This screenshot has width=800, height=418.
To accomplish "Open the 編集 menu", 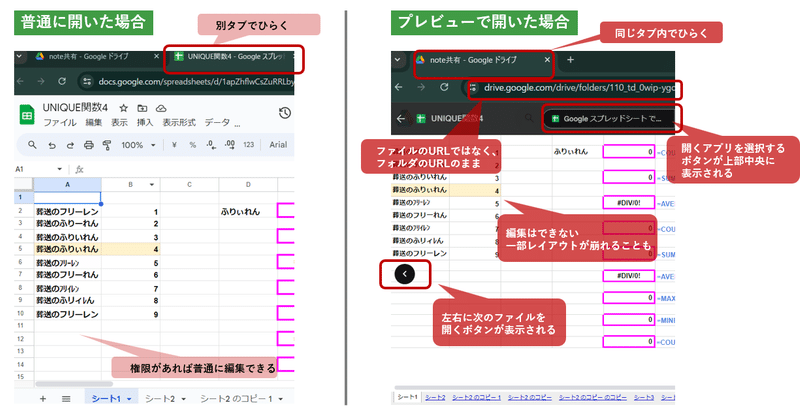I will click(94, 123).
